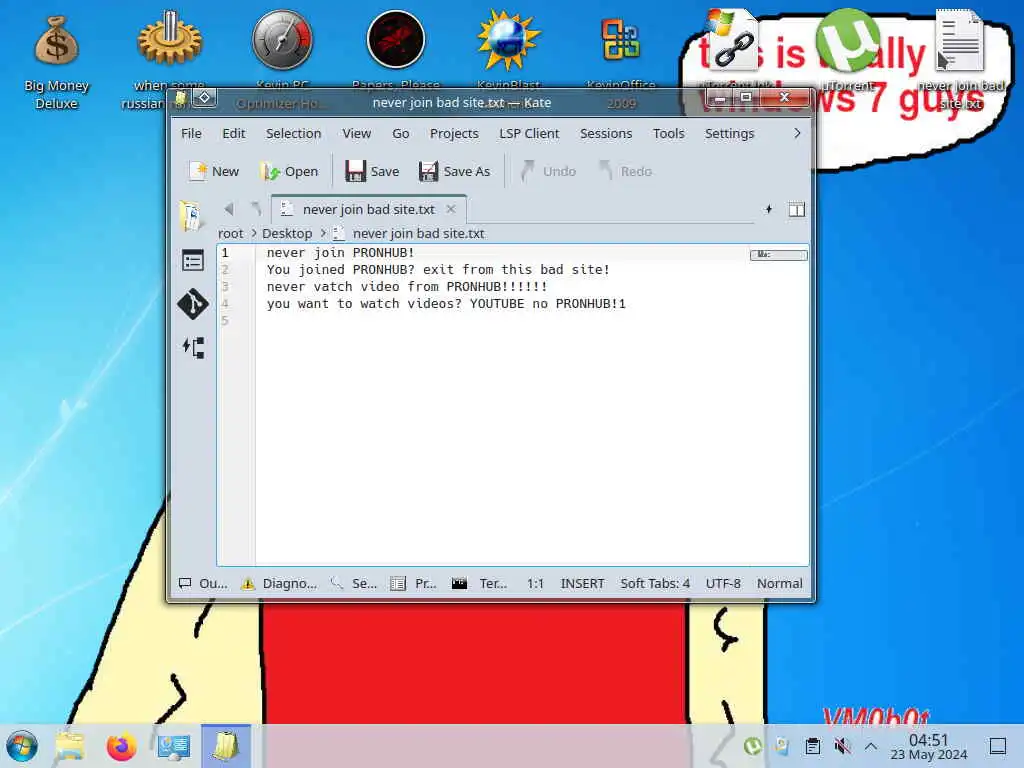Click the Kate taskbar entry
The height and width of the screenshot is (768, 1024).
pos(225,746)
